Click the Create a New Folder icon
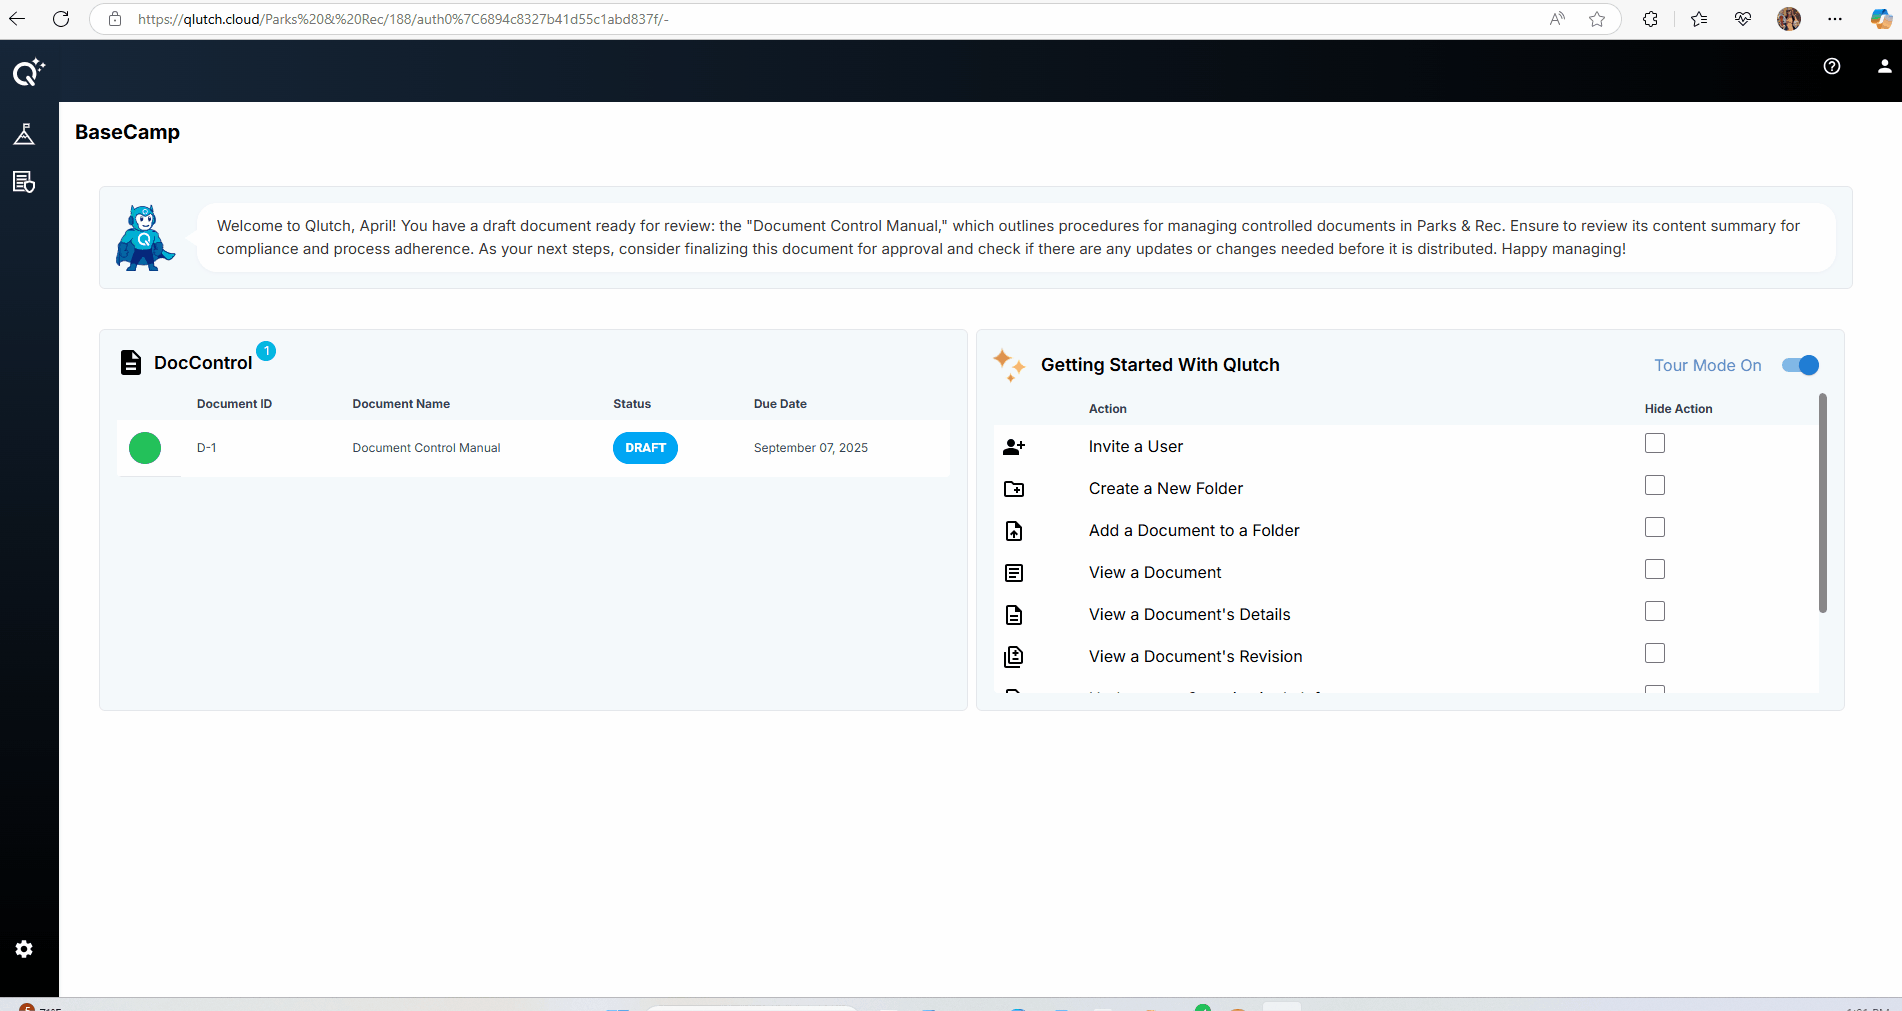 click(1014, 489)
